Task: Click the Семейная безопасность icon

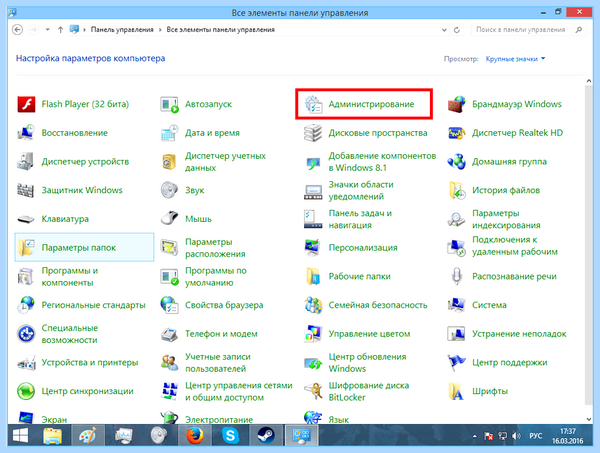Action: pyautogui.click(x=313, y=305)
